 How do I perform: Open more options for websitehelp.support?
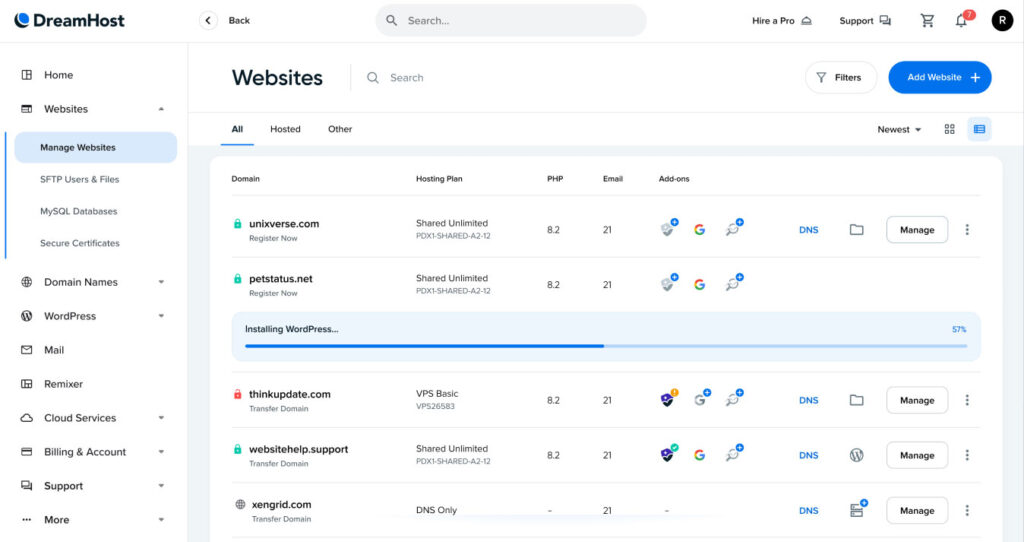(967, 455)
